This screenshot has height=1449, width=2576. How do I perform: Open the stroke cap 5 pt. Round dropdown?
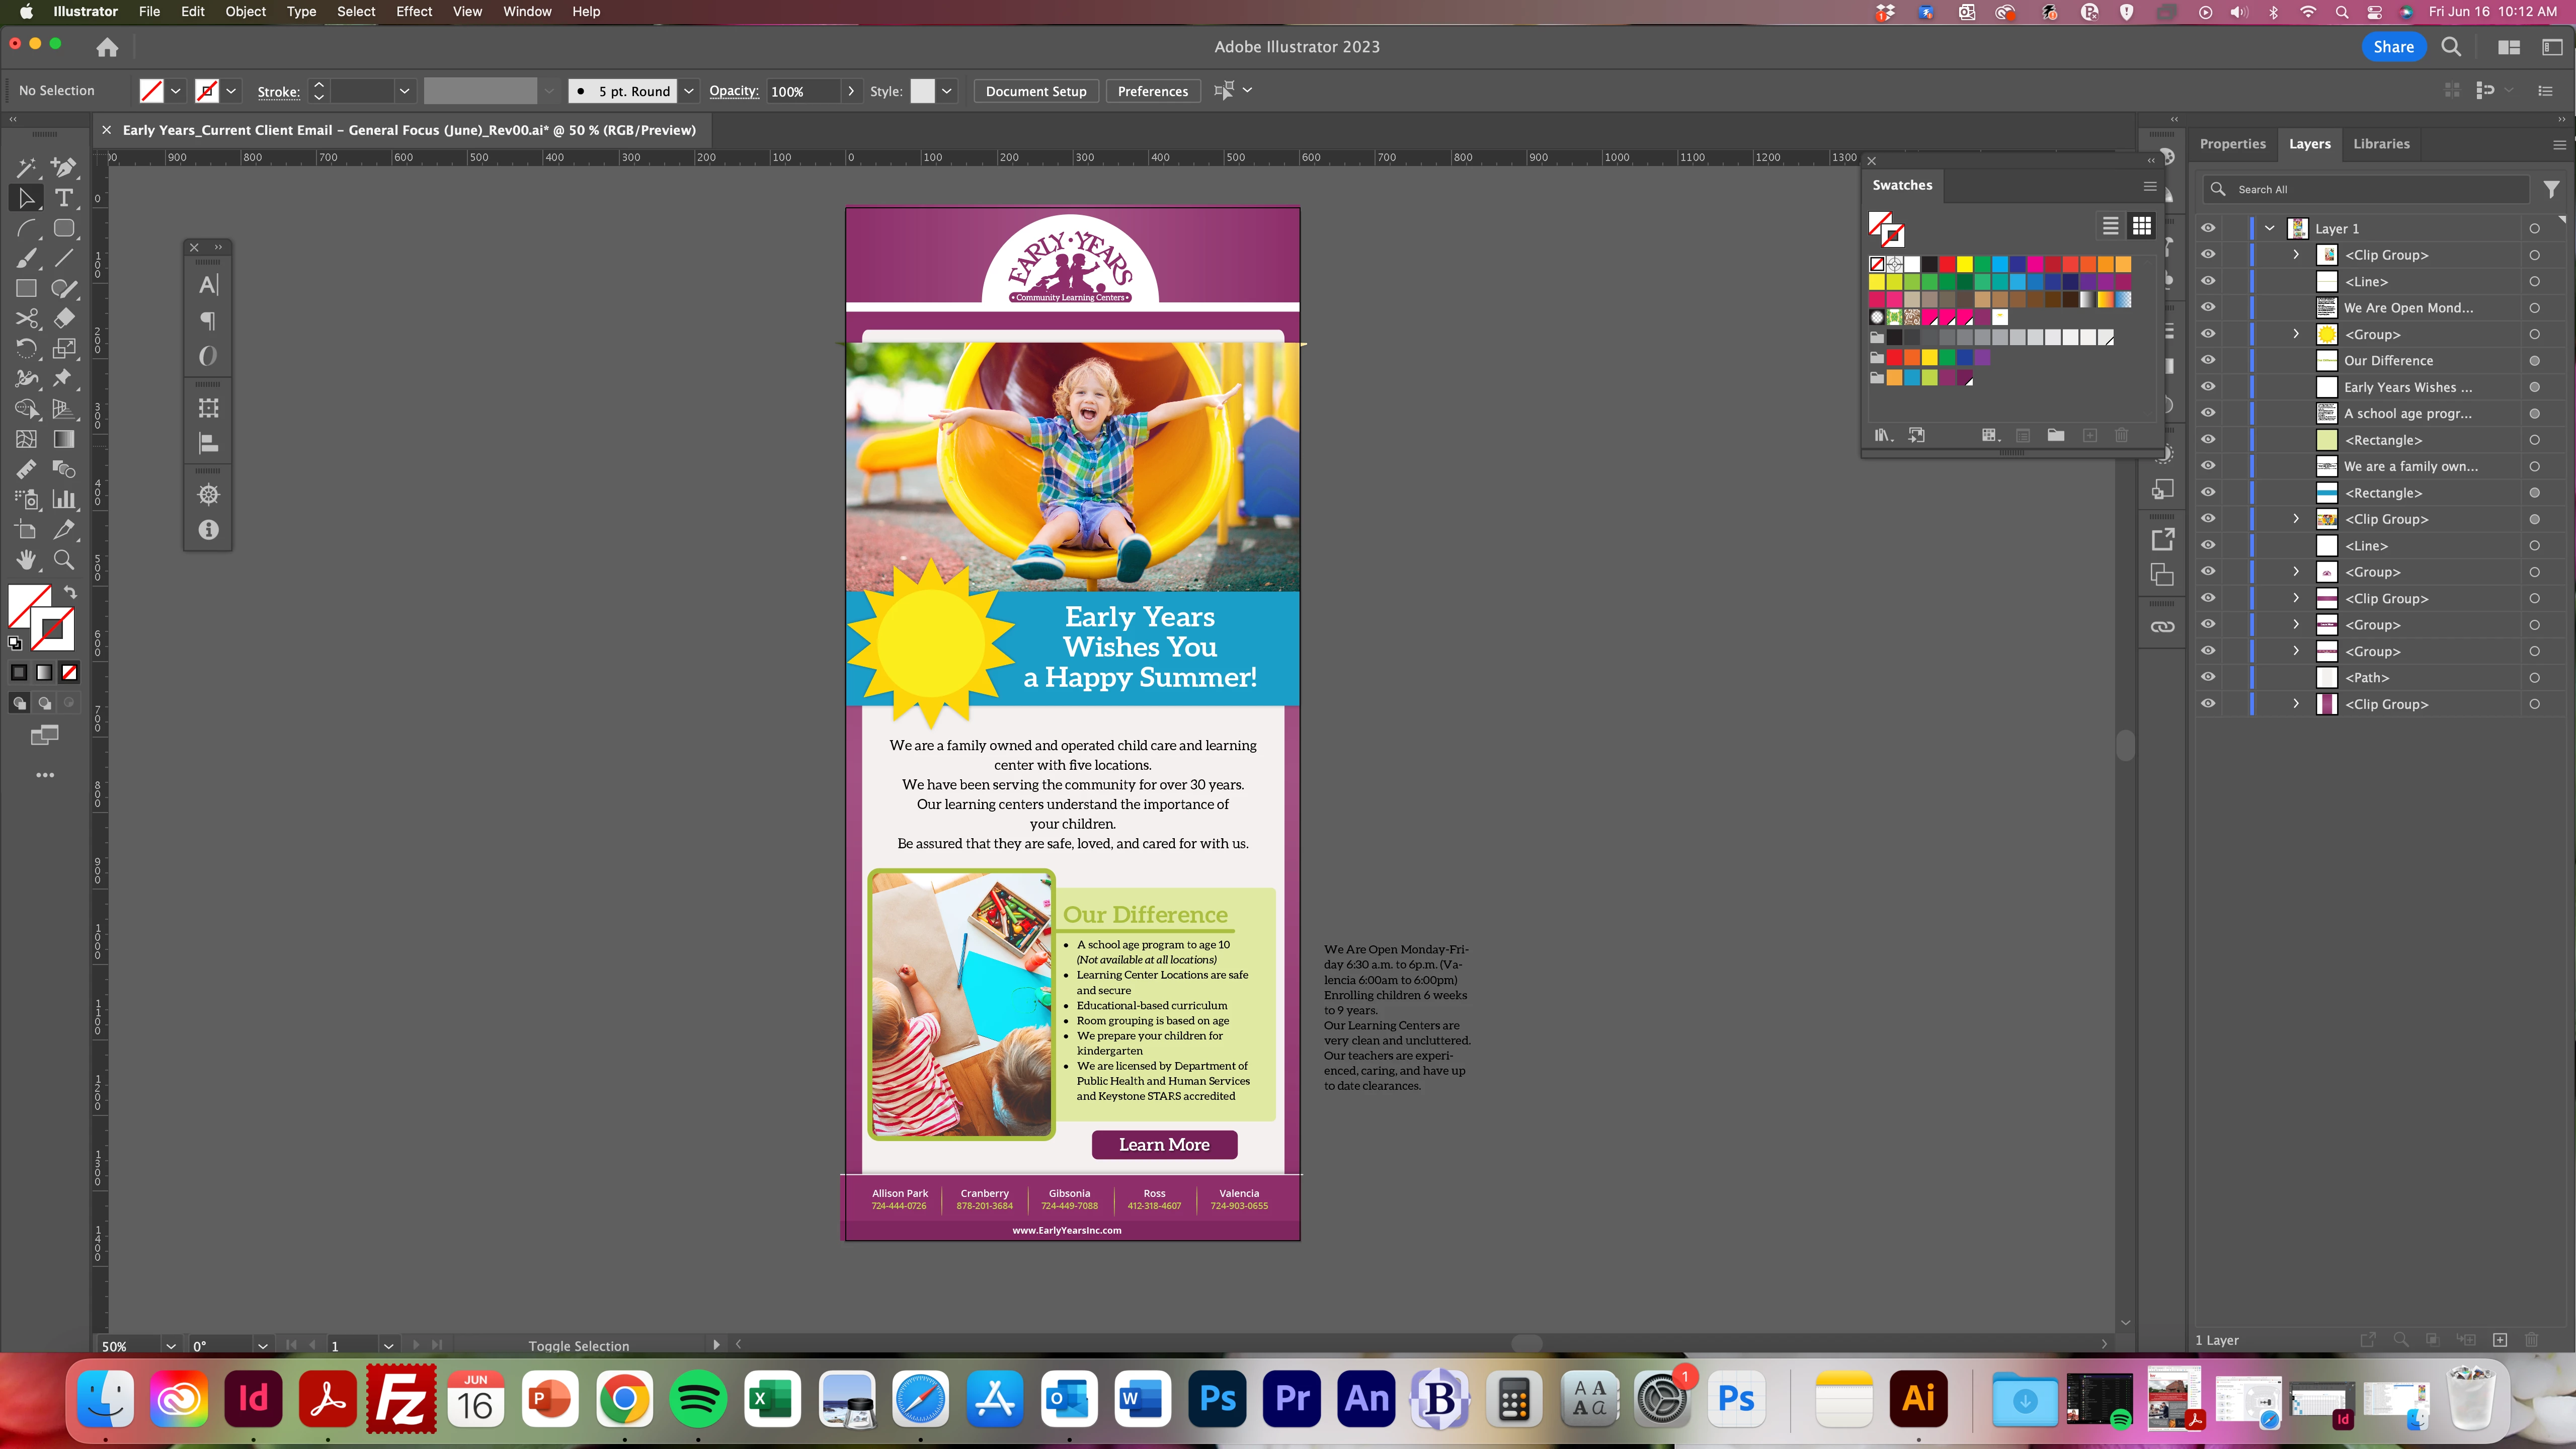pyautogui.click(x=689, y=91)
